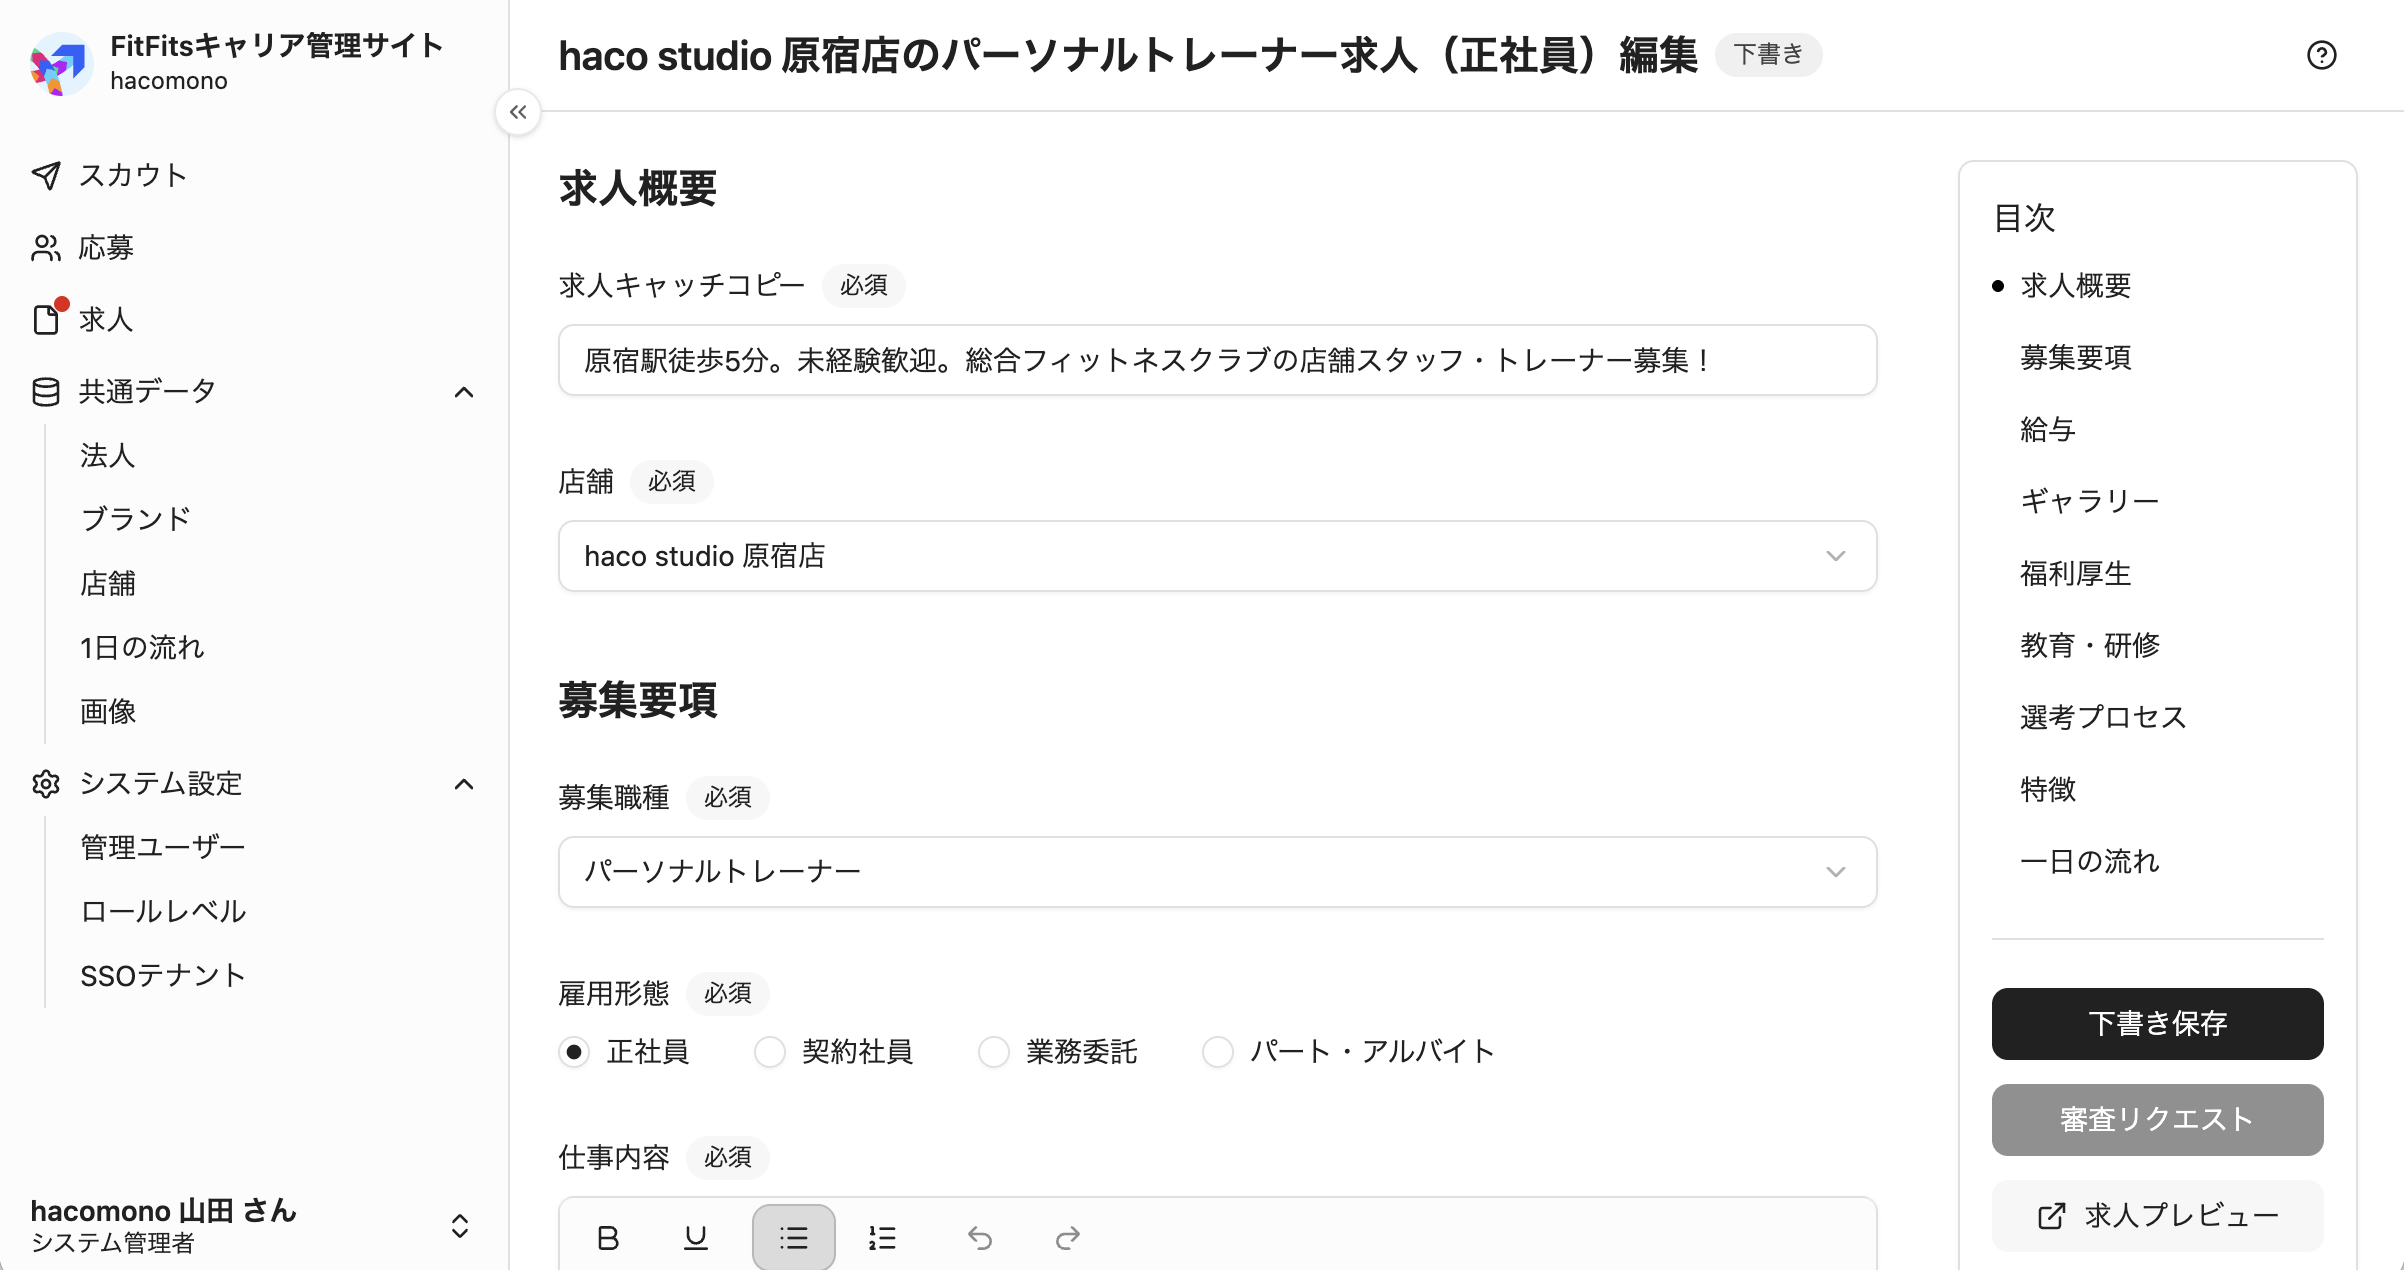This screenshot has width=2404, height=1270.
Task: Click the スカウト paper-plane icon
Action: [46, 176]
